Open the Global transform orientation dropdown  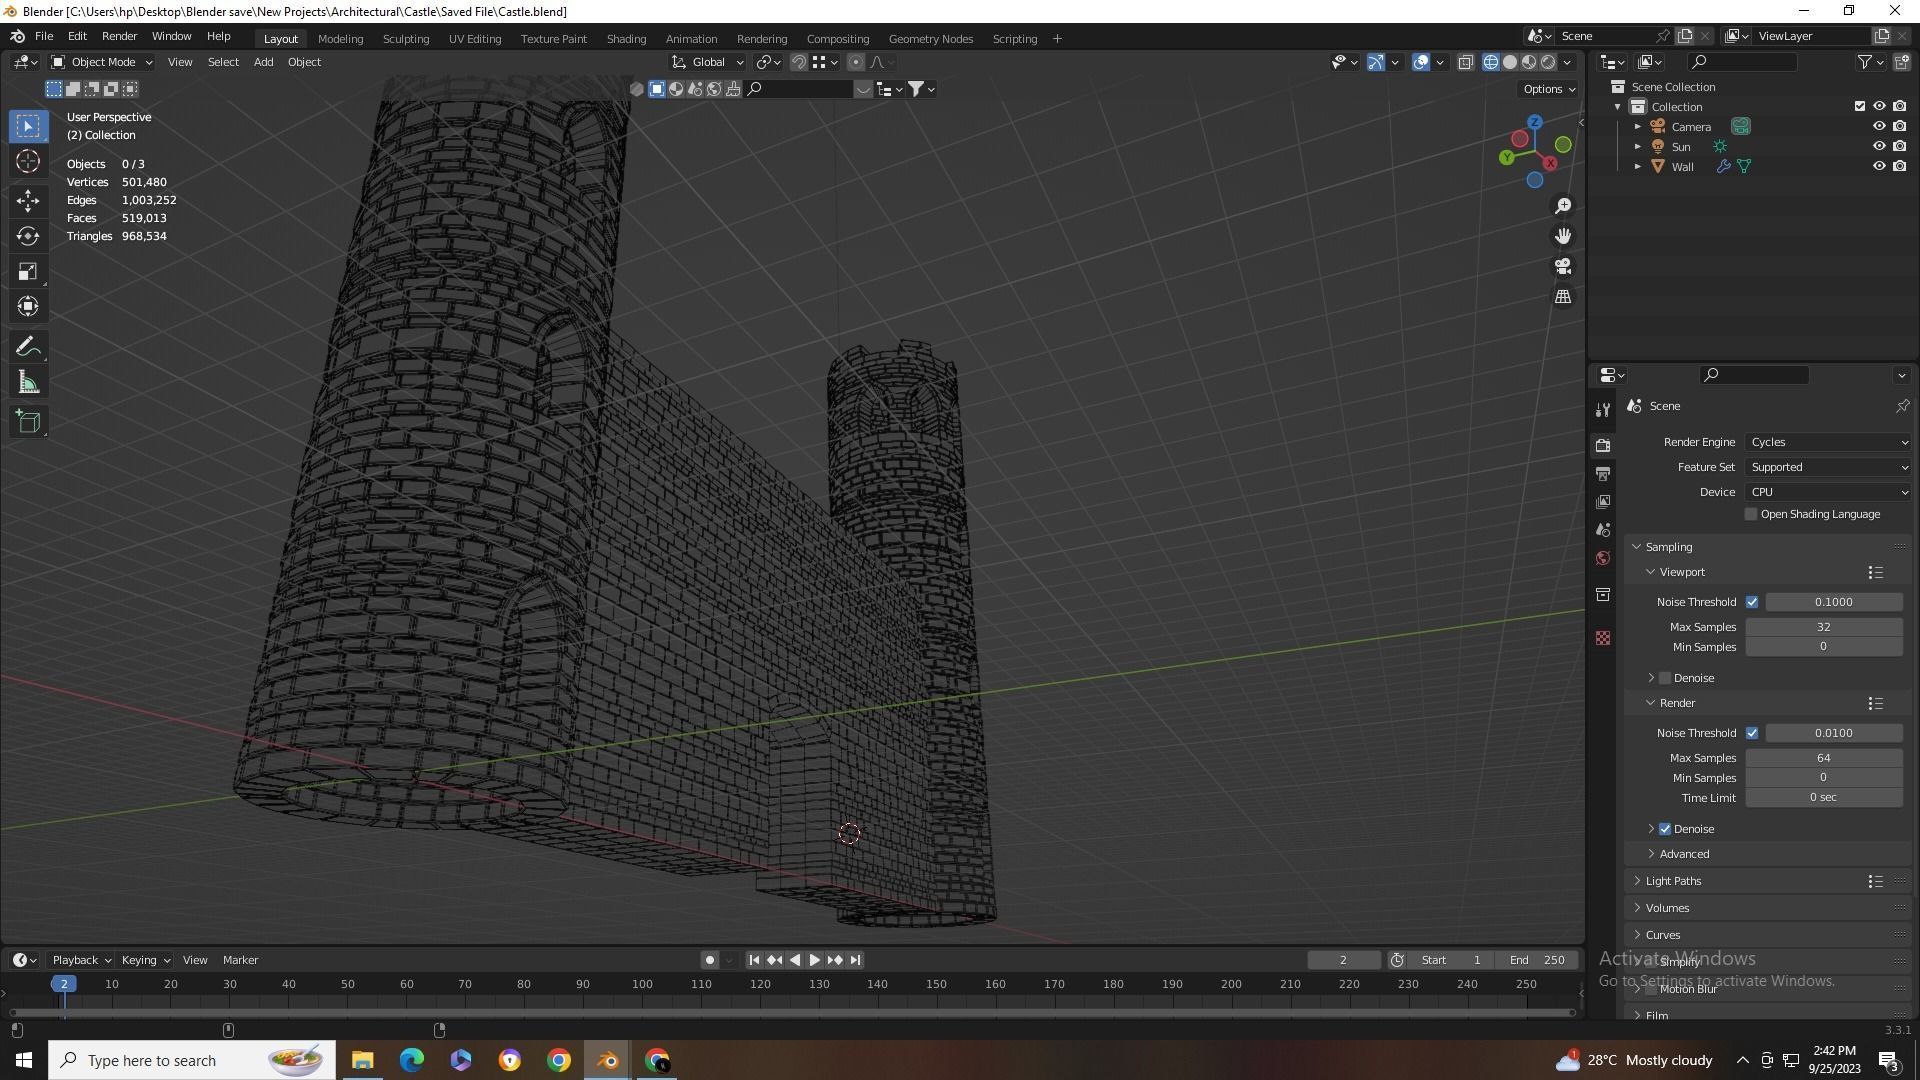click(708, 62)
